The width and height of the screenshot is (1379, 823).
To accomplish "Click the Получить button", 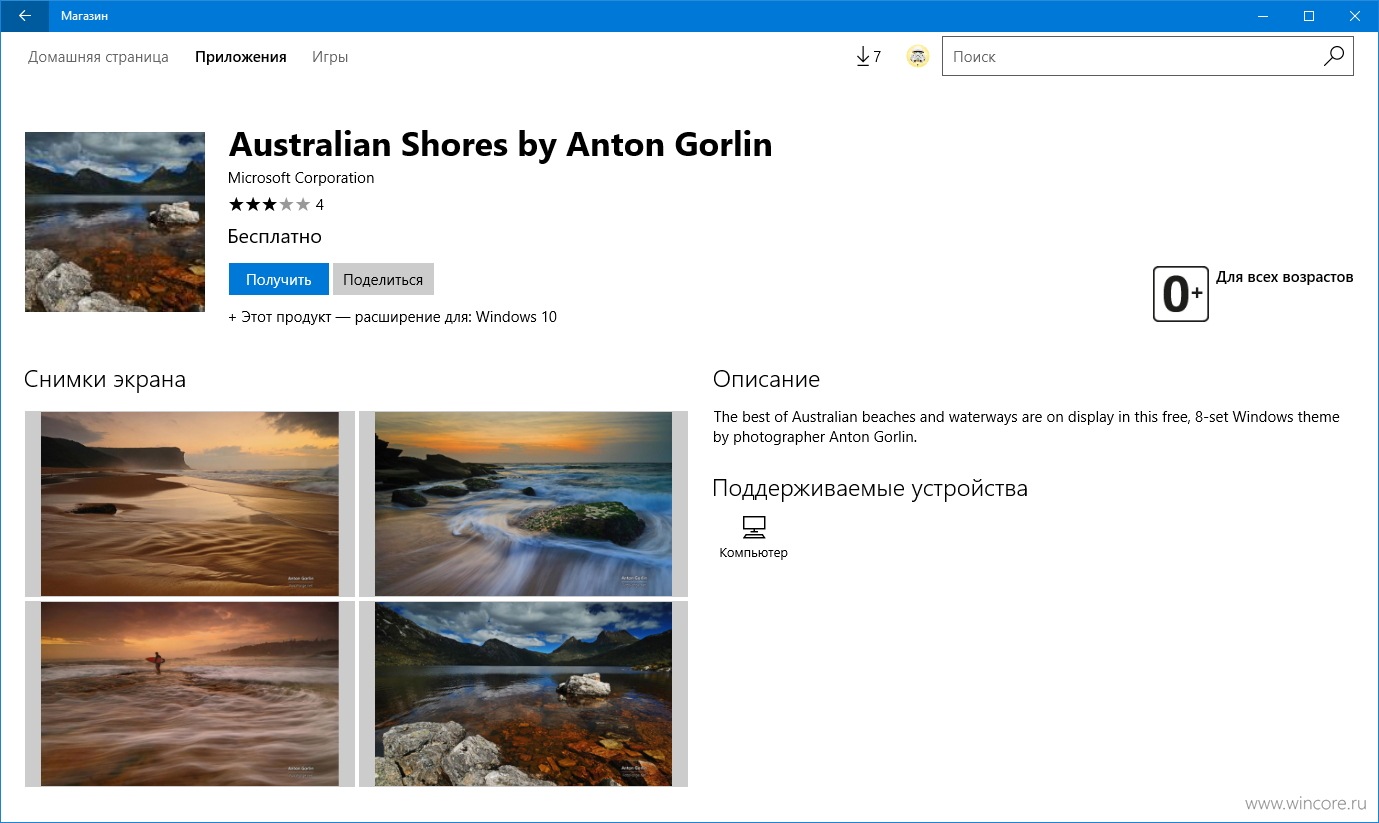I will pyautogui.click(x=279, y=279).
